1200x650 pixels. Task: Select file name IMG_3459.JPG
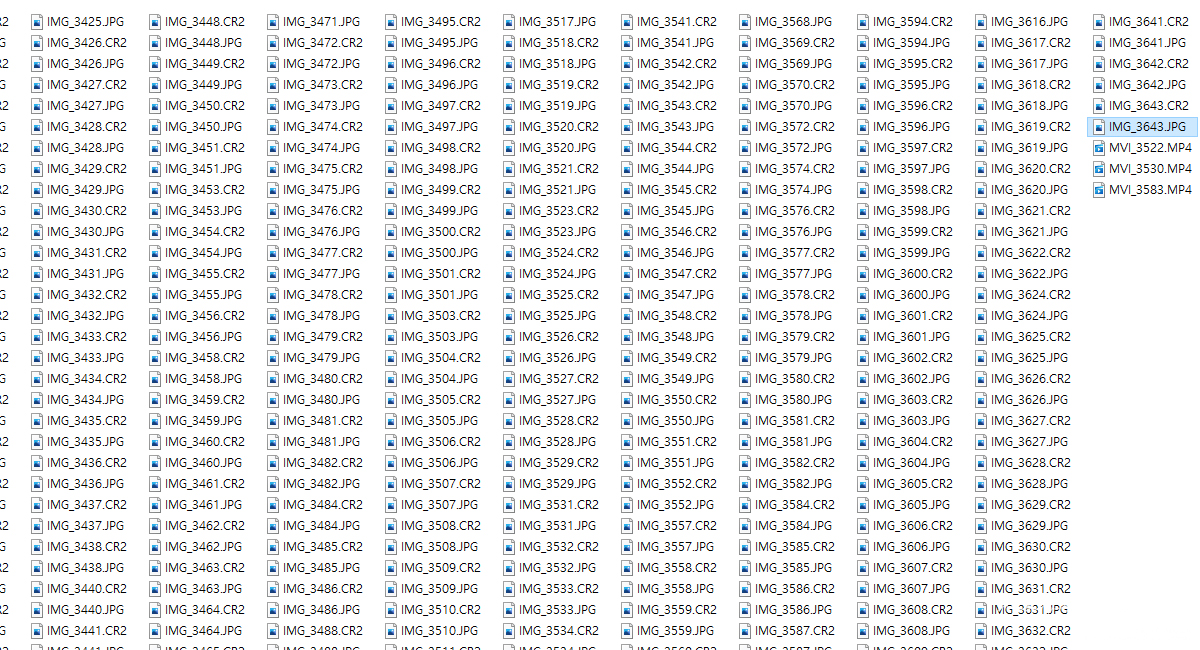(204, 420)
